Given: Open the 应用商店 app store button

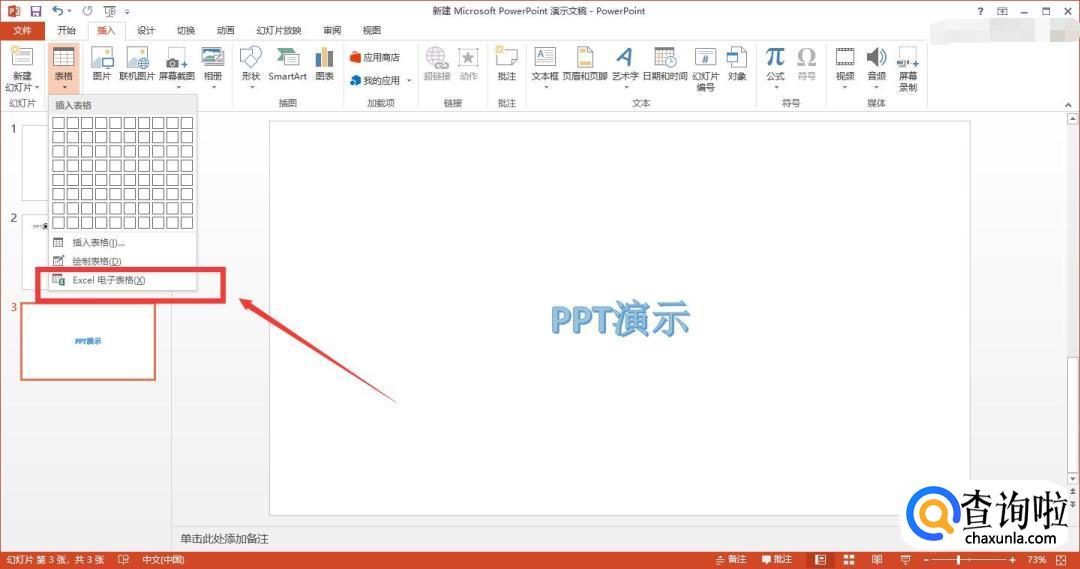Looking at the screenshot, I should click(x=375, y=57).
